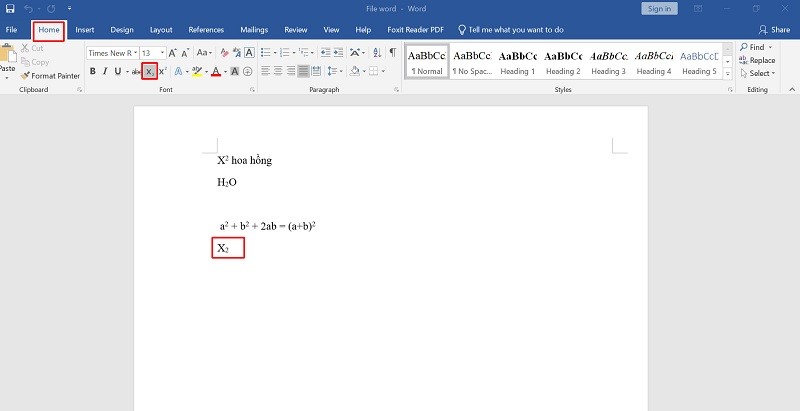Open the File tab
This screenshot has width=800, height=411.
tap(11, 30)
